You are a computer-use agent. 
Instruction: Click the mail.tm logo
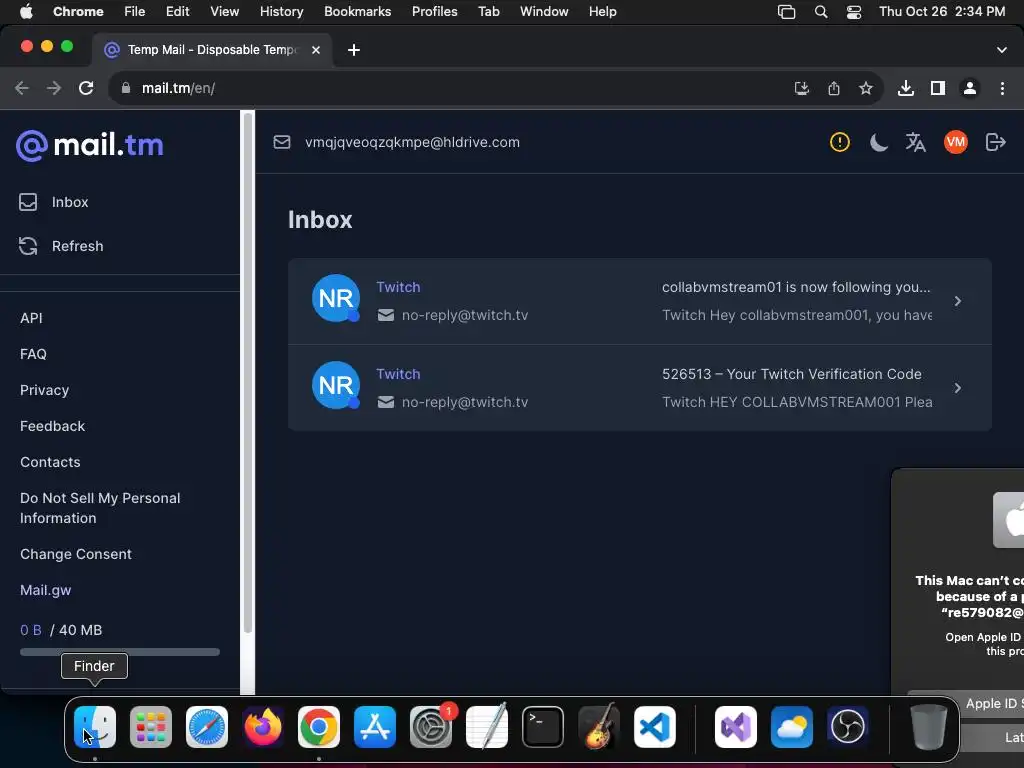tap(89, 145)
